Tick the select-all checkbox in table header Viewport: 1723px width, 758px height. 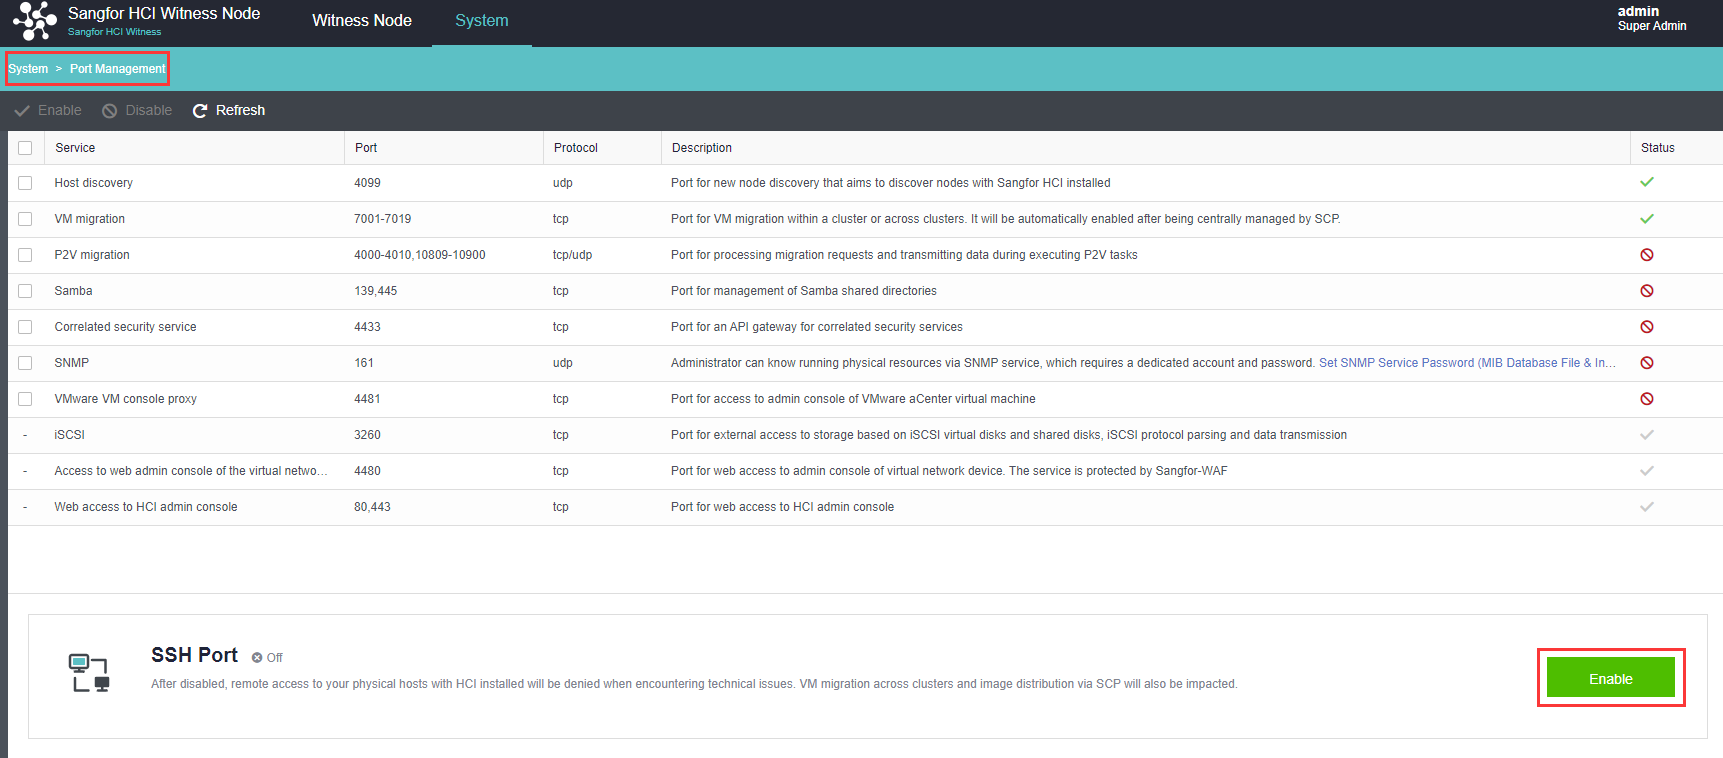[25, 148]
